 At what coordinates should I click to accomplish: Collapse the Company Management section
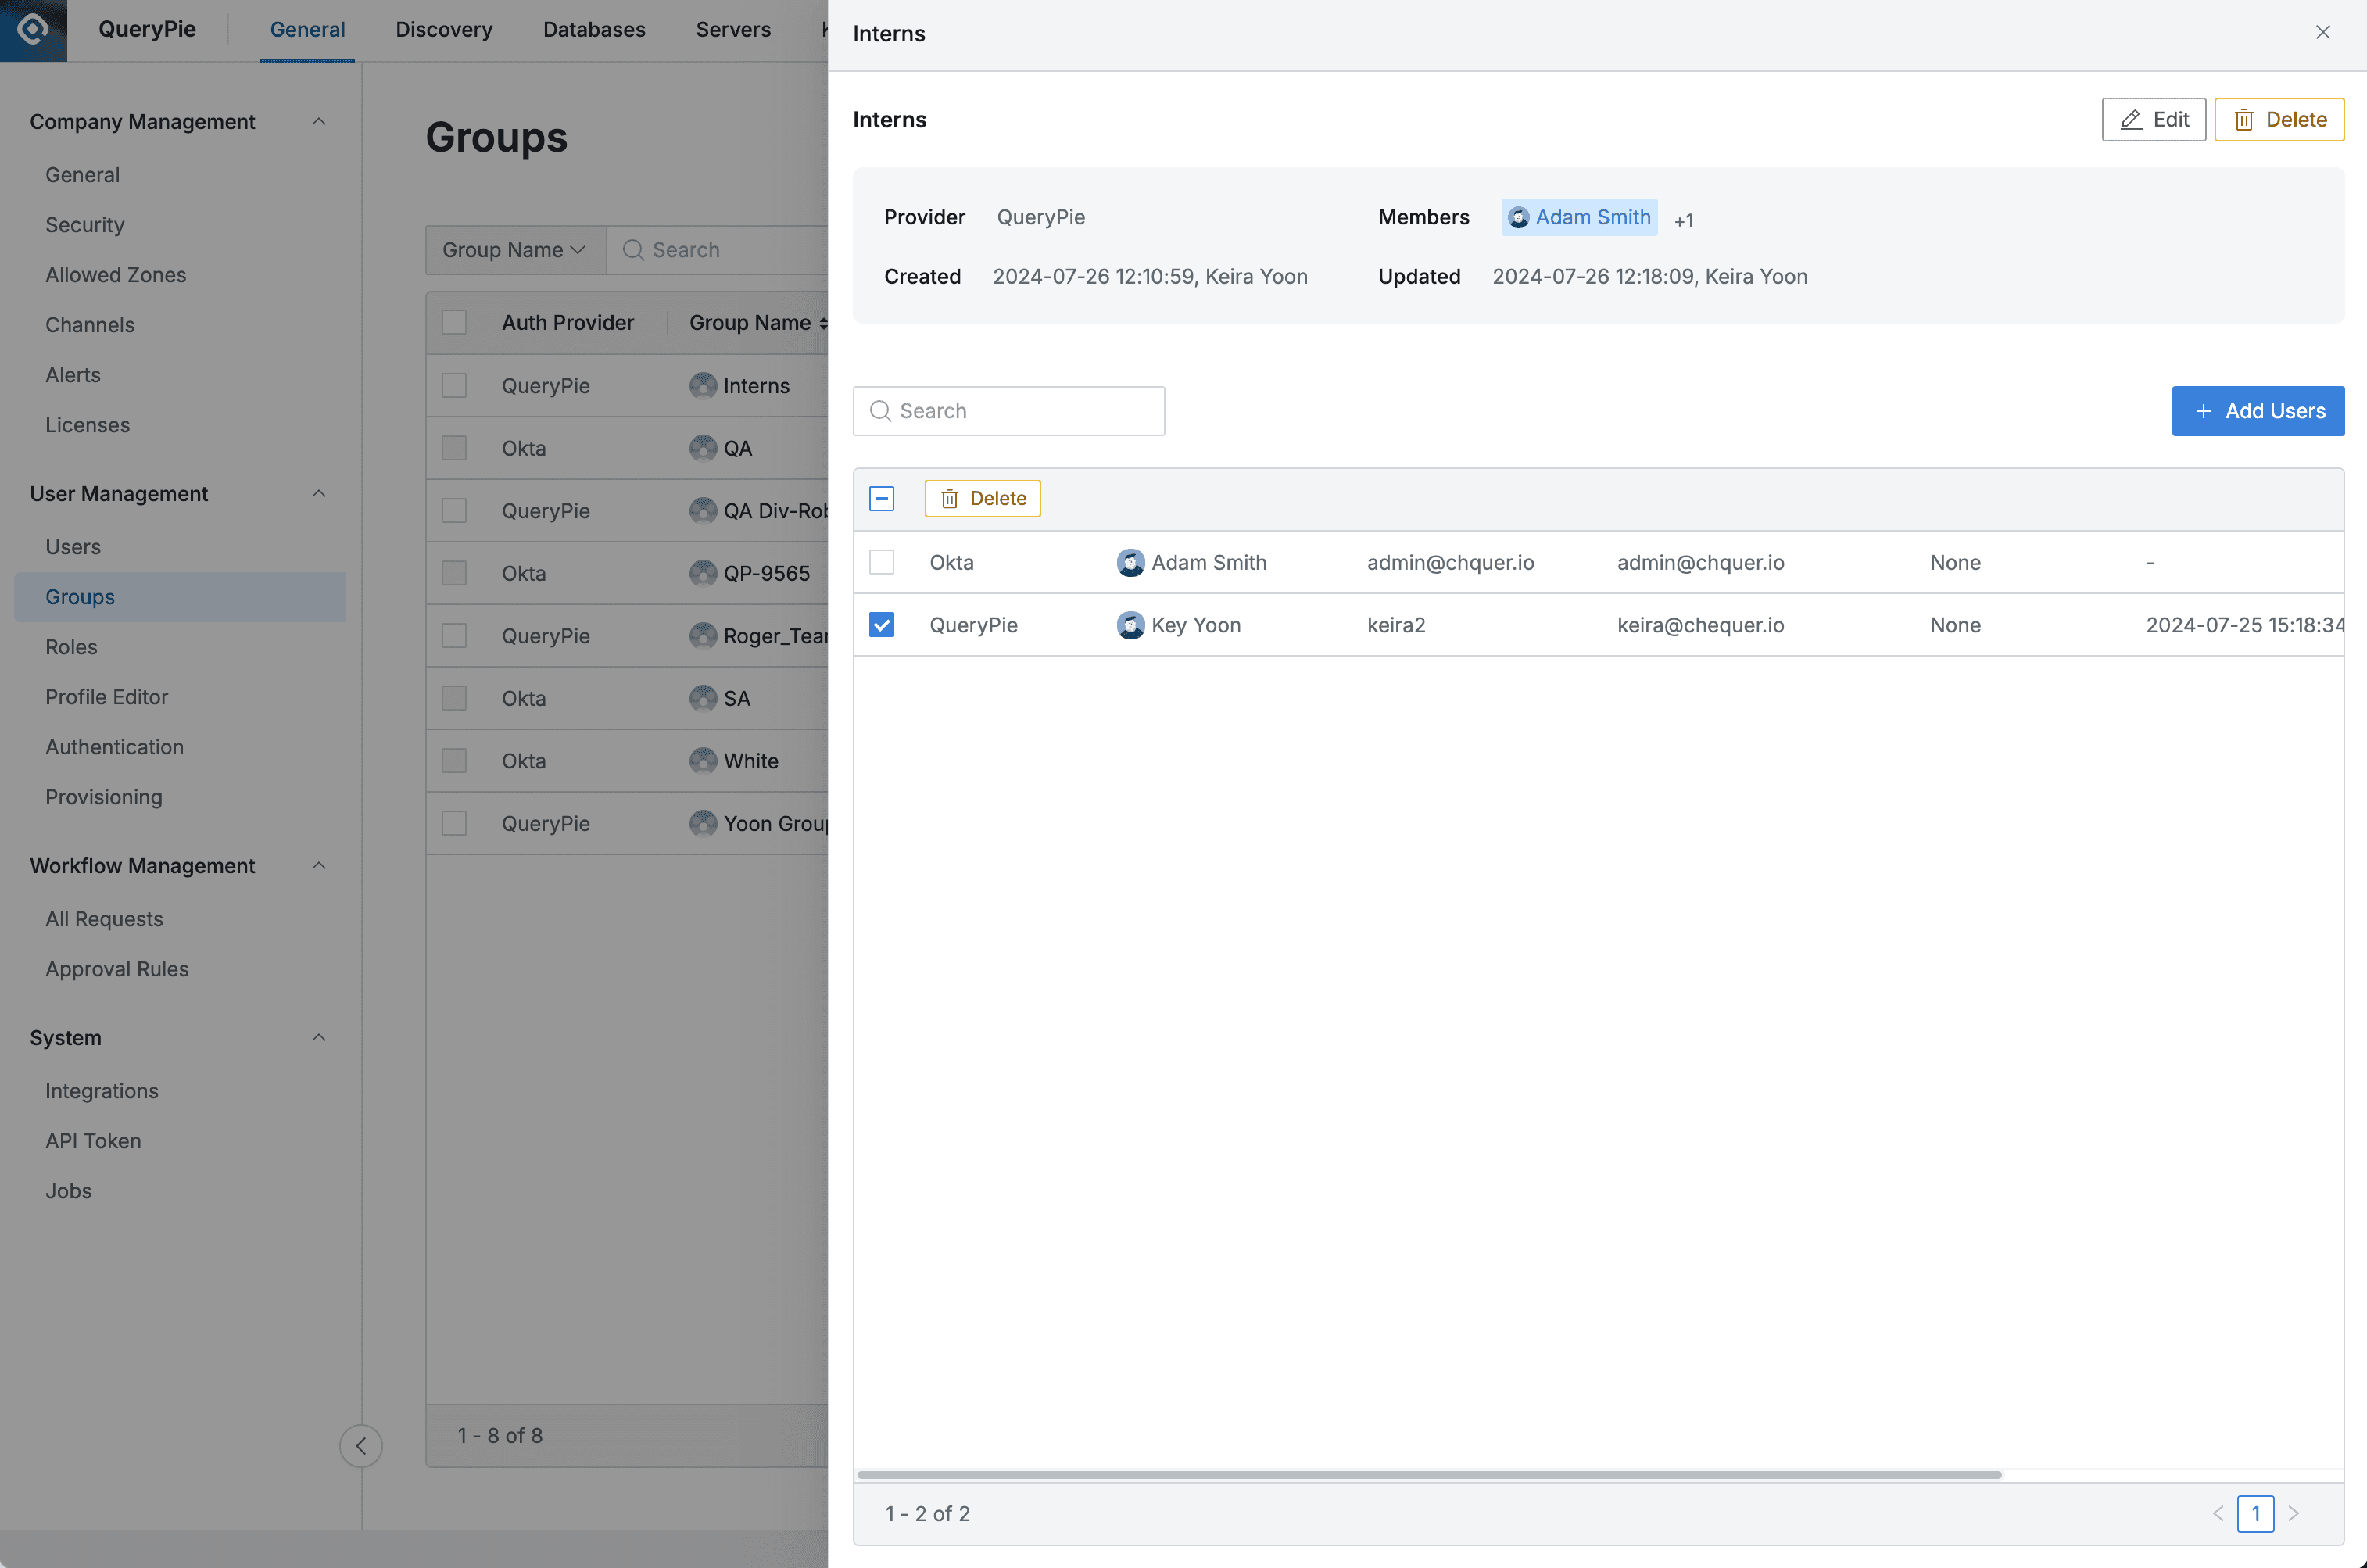[319, 121]
